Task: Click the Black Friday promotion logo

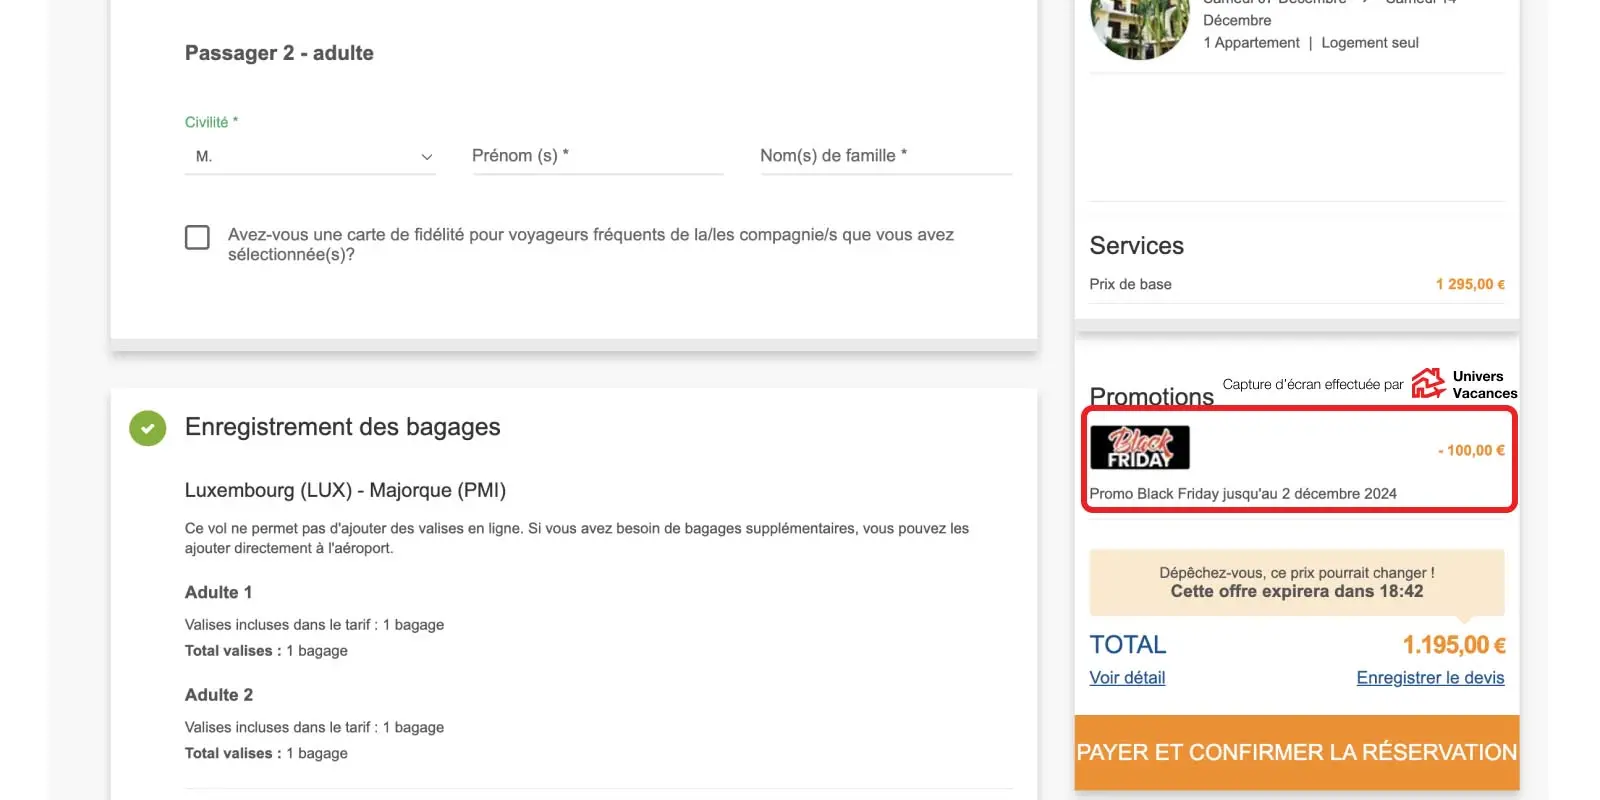Action: pos(1140,447)
